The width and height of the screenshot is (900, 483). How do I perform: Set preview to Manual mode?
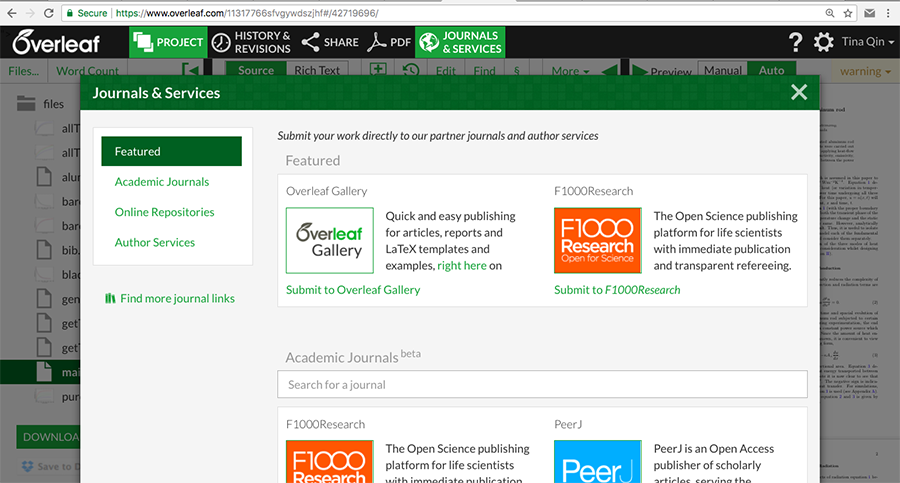pos(723,70)
